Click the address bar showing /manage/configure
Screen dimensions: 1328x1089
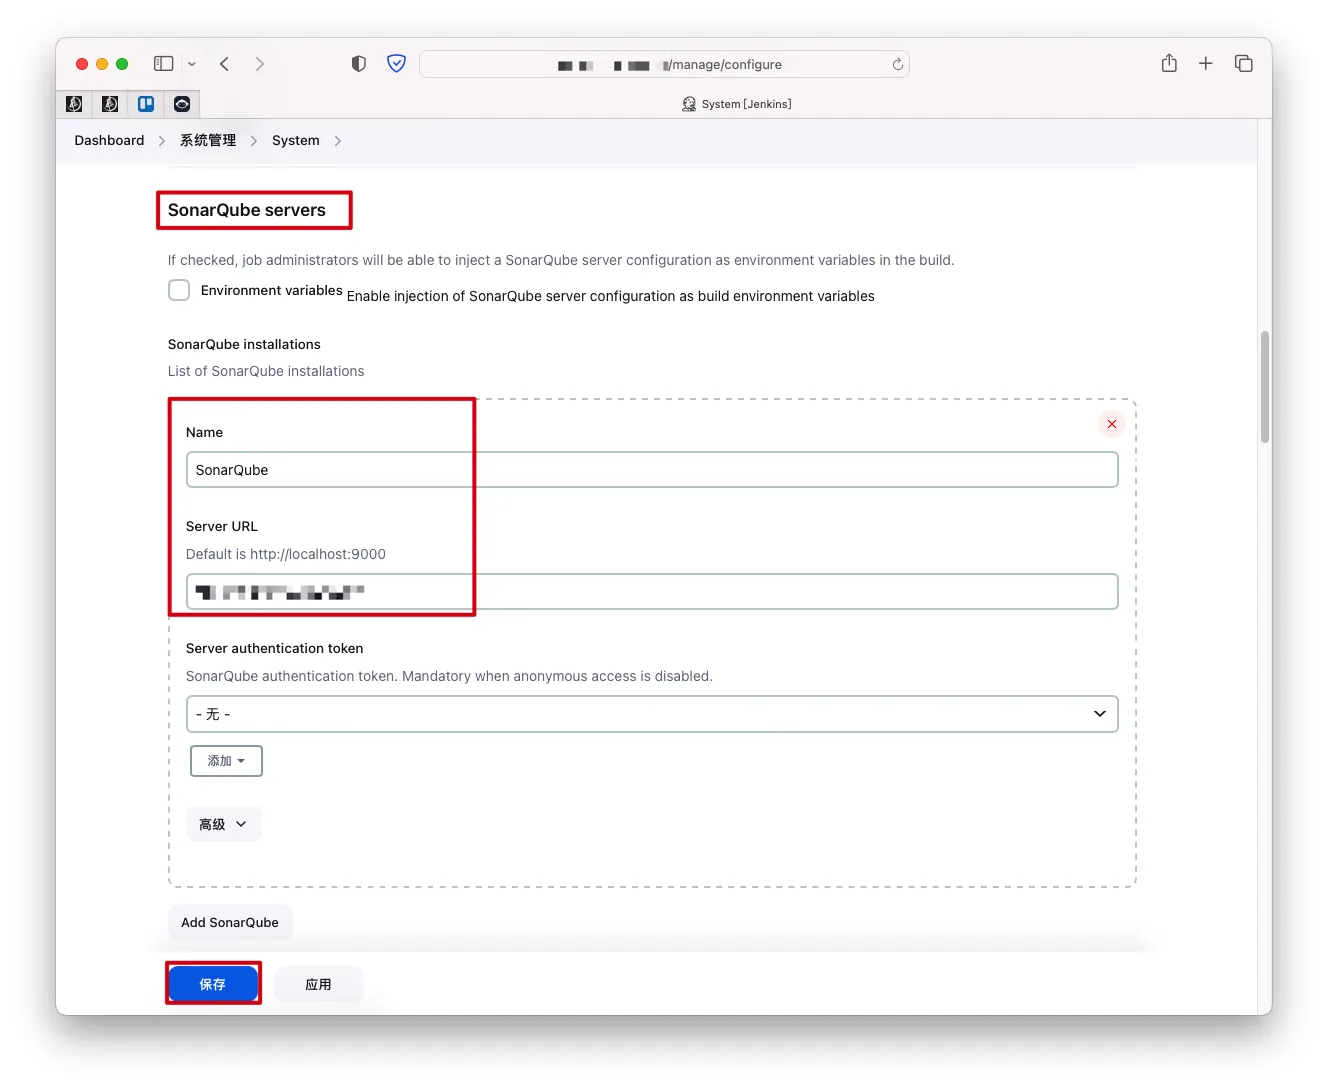click(x=664, y=64)
